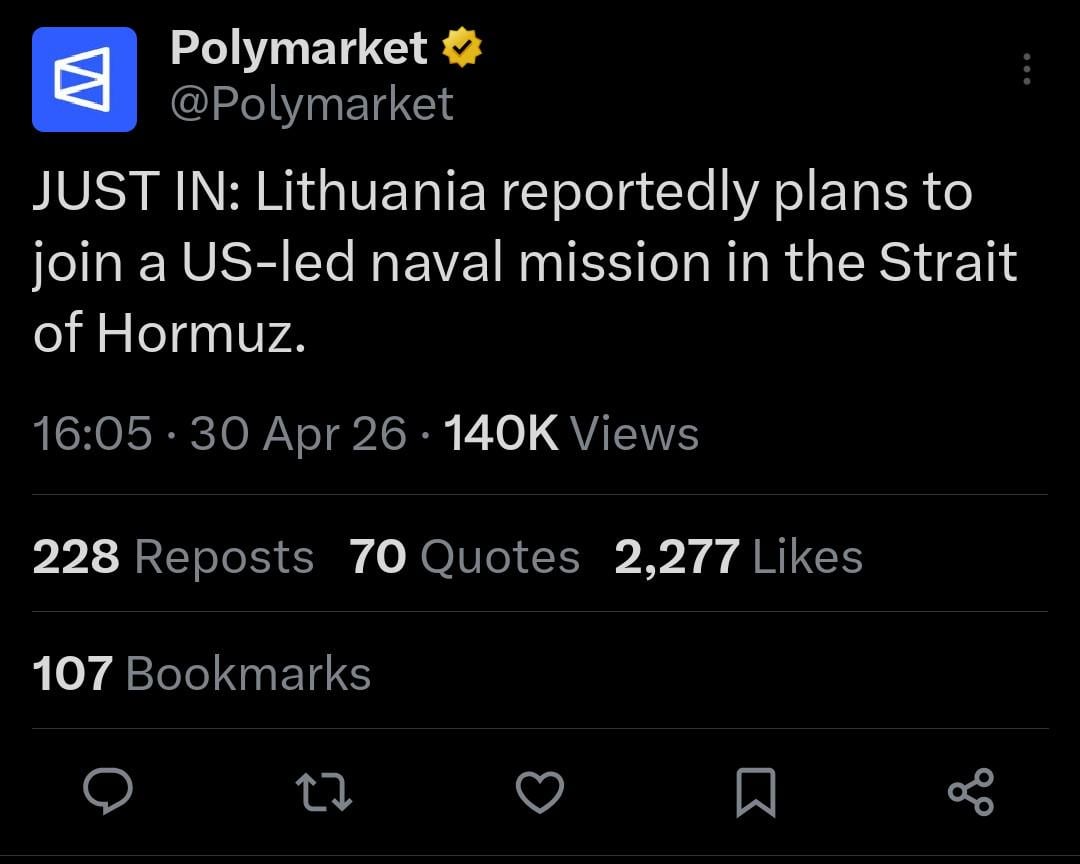Click the gold verified badge
Screen dimensions: 1080x864
coord(462,49)
